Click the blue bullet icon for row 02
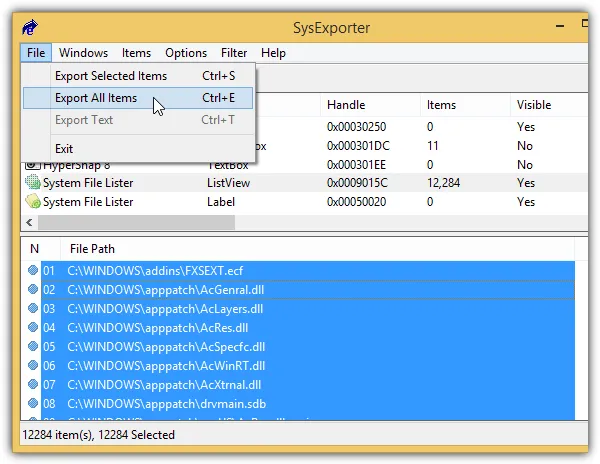 tap(33, 289)
